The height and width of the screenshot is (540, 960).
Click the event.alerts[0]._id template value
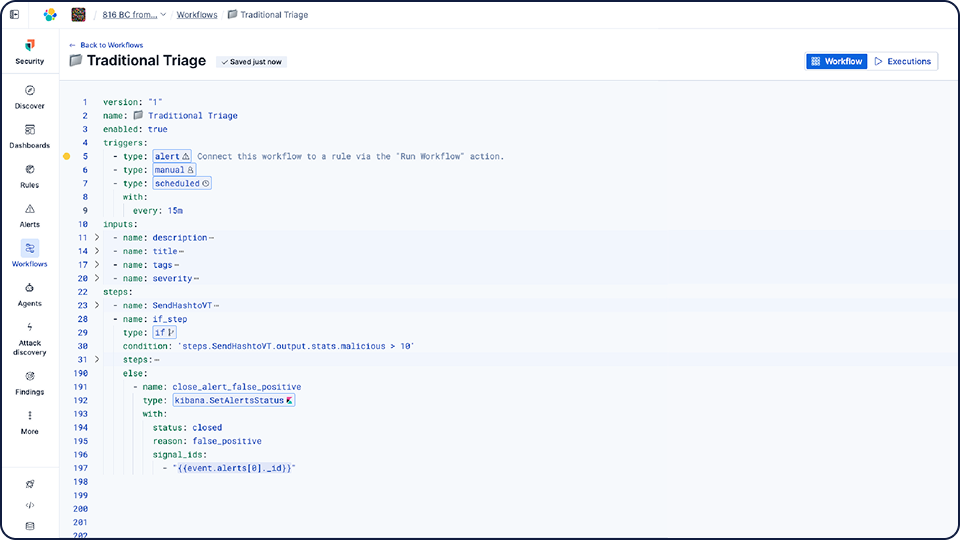coord(234,468)
